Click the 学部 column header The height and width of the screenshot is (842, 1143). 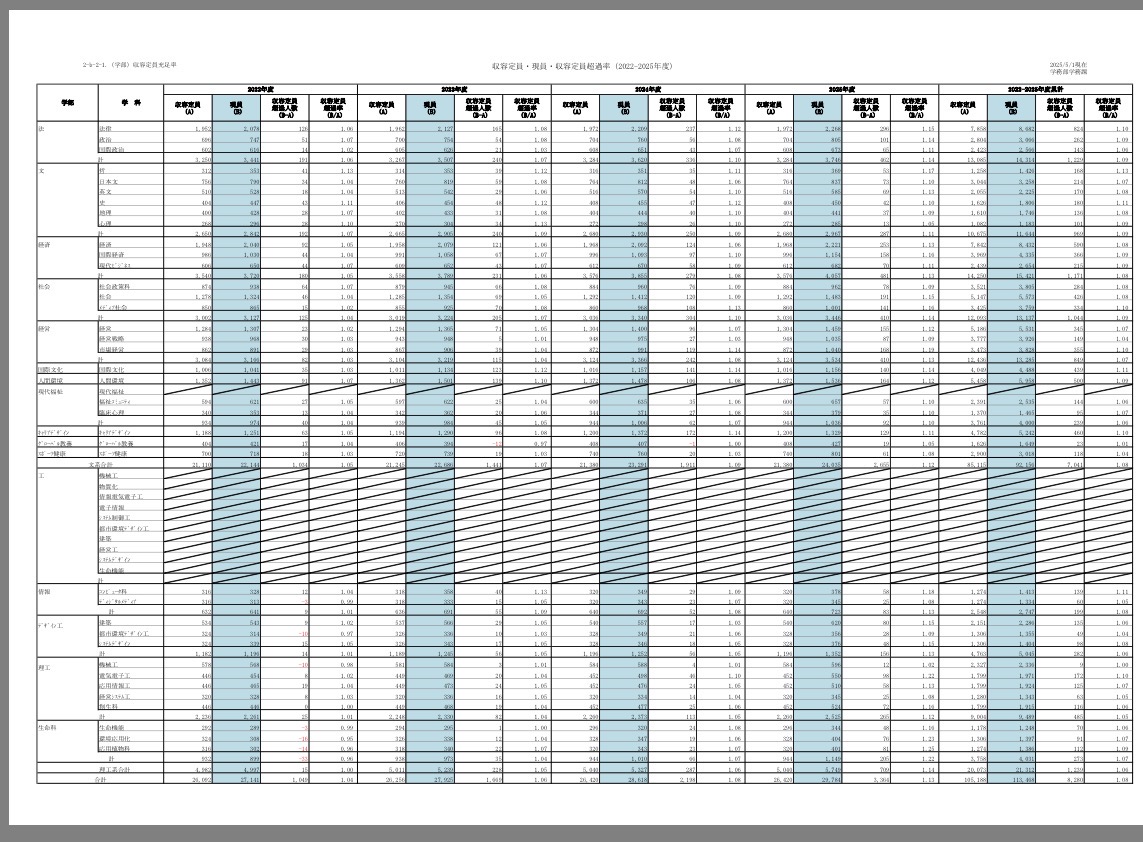(67, 103)
